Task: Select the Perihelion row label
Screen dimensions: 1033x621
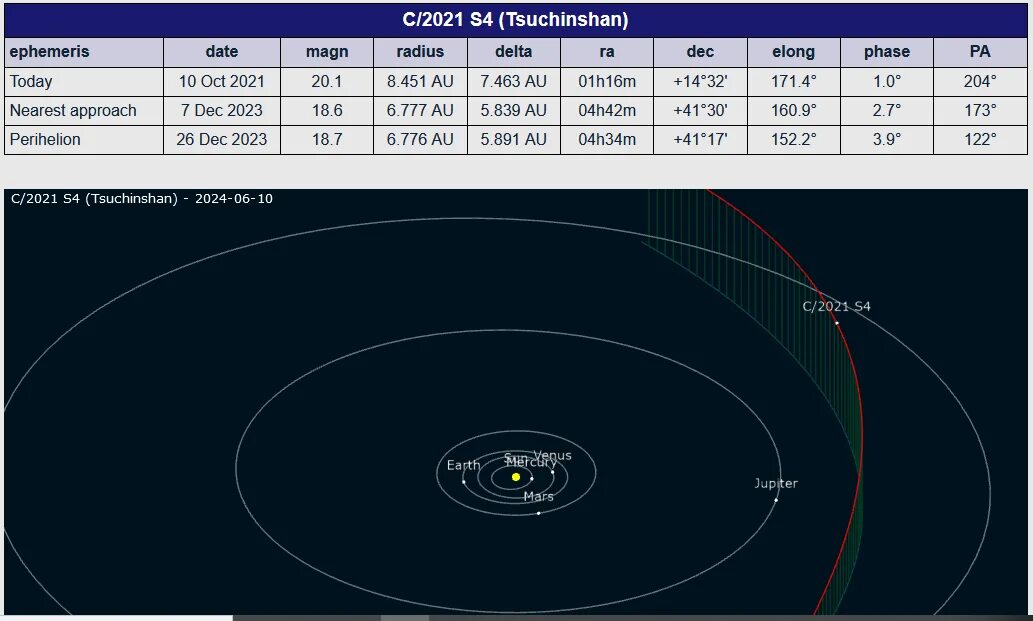Action: [45, 139]
